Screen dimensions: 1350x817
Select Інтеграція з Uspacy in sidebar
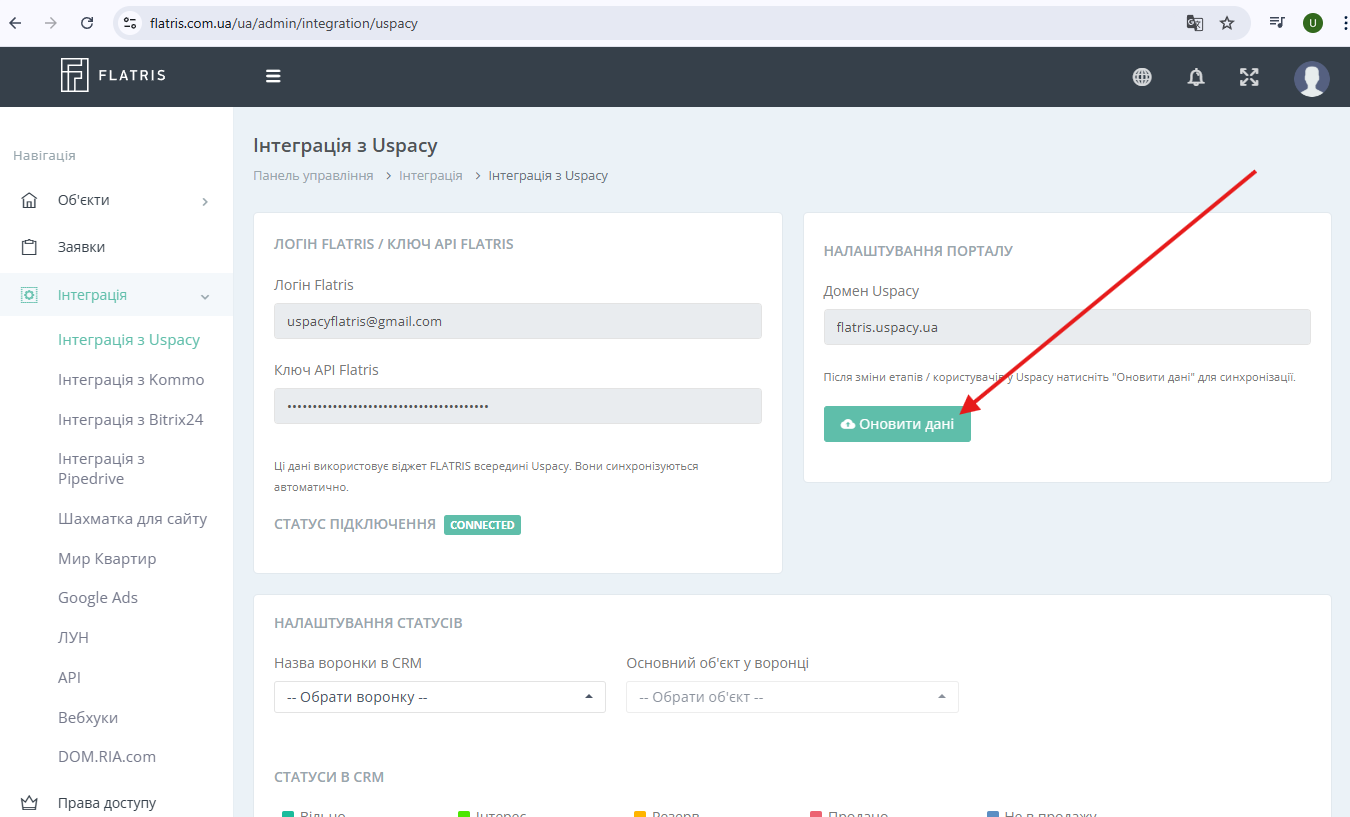pyautogui.click(x=129, y=340)
